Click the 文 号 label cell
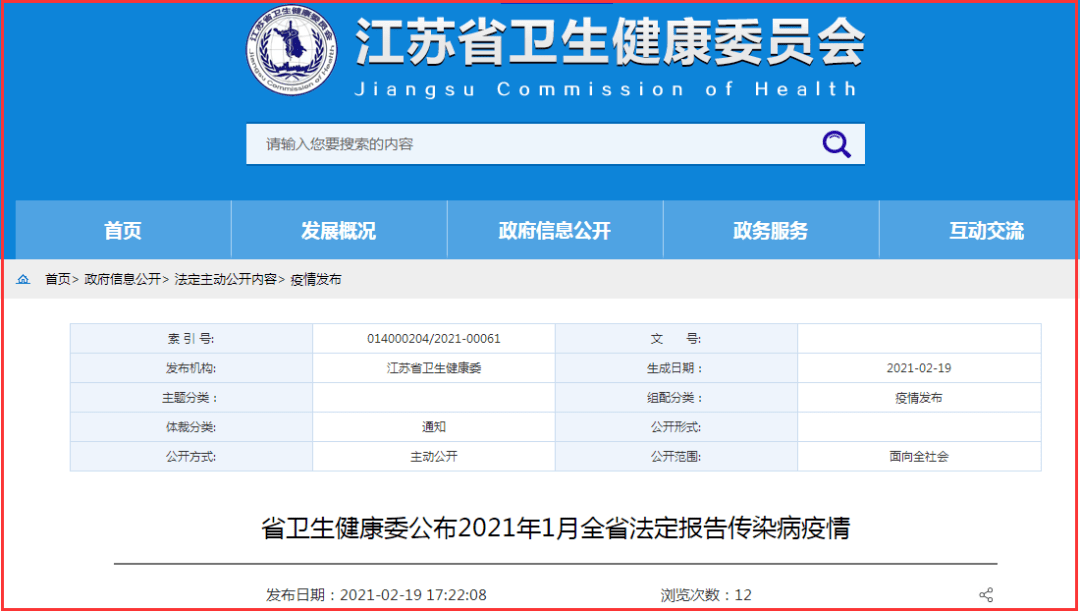 pos(676,339)
